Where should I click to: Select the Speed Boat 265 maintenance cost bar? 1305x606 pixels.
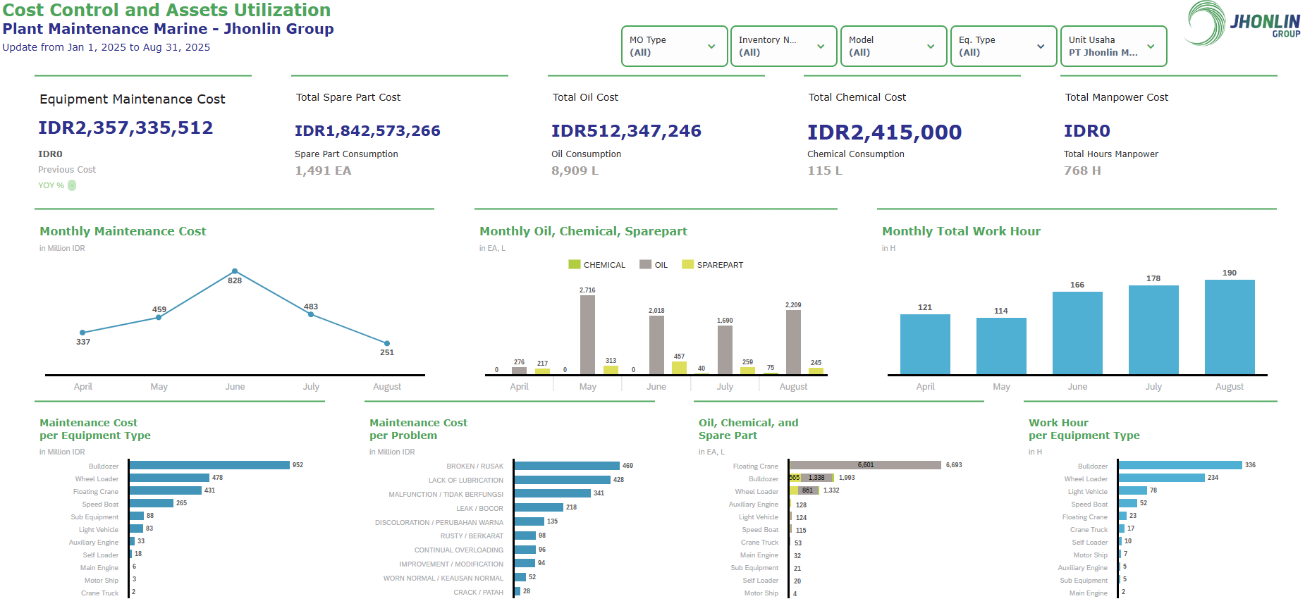click(x=151, y=503)
